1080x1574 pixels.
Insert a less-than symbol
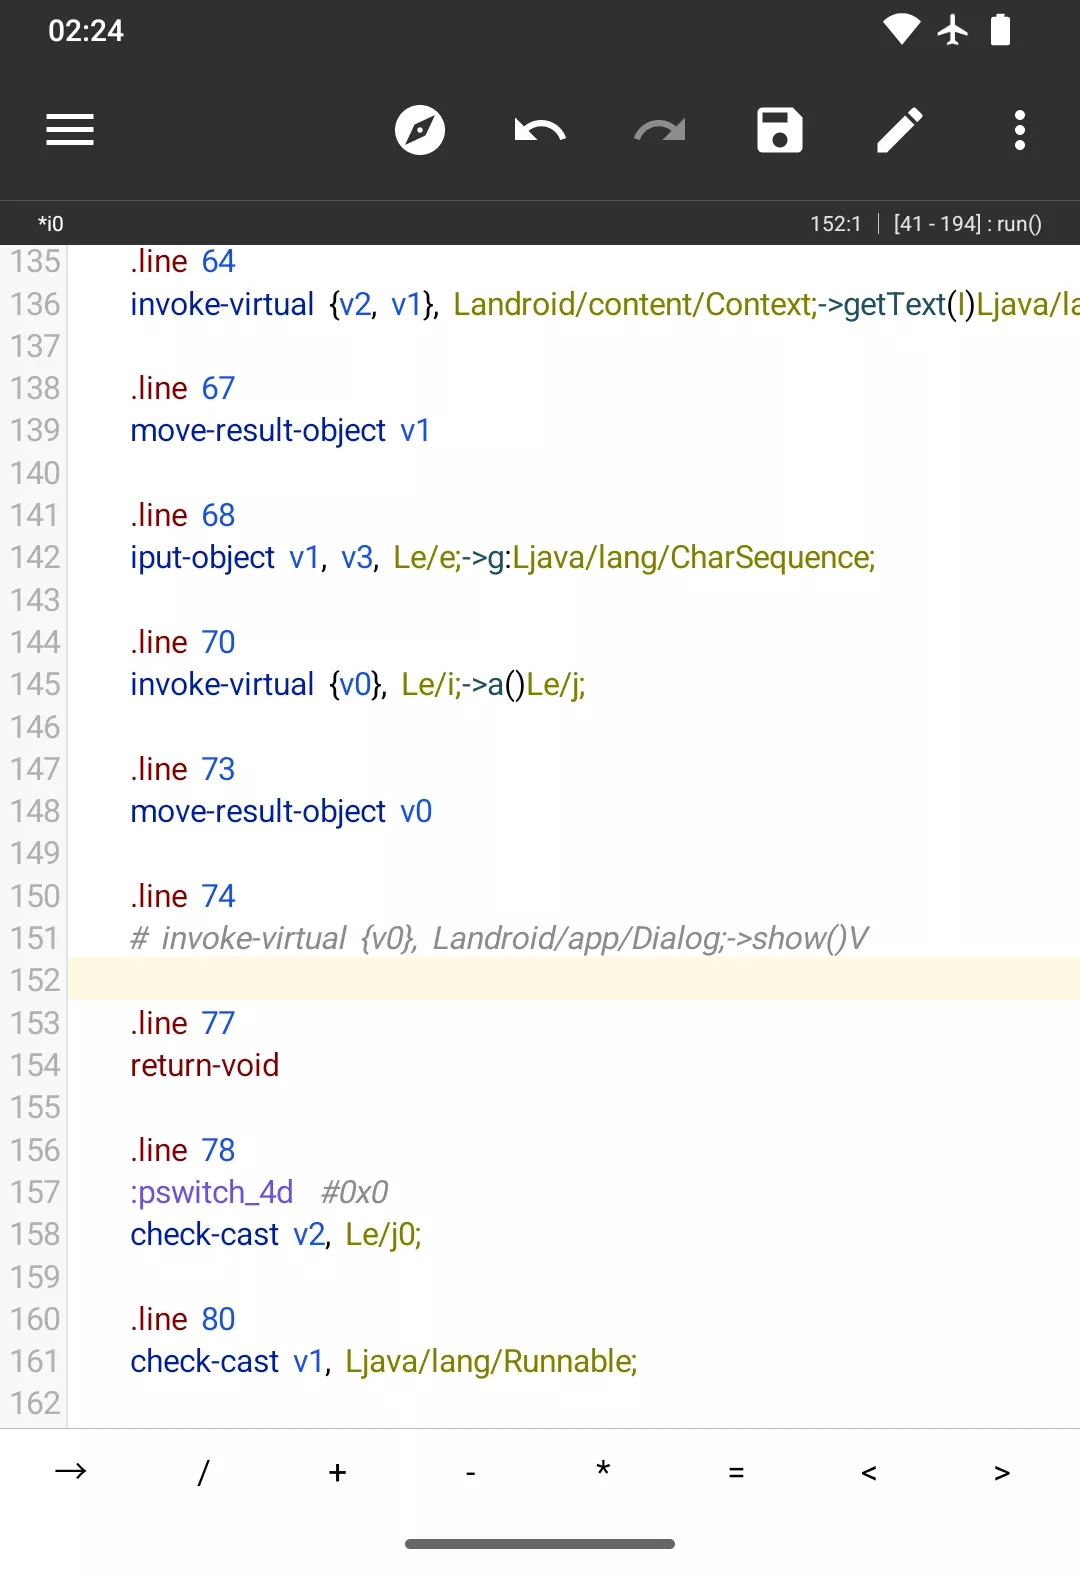869,1471
